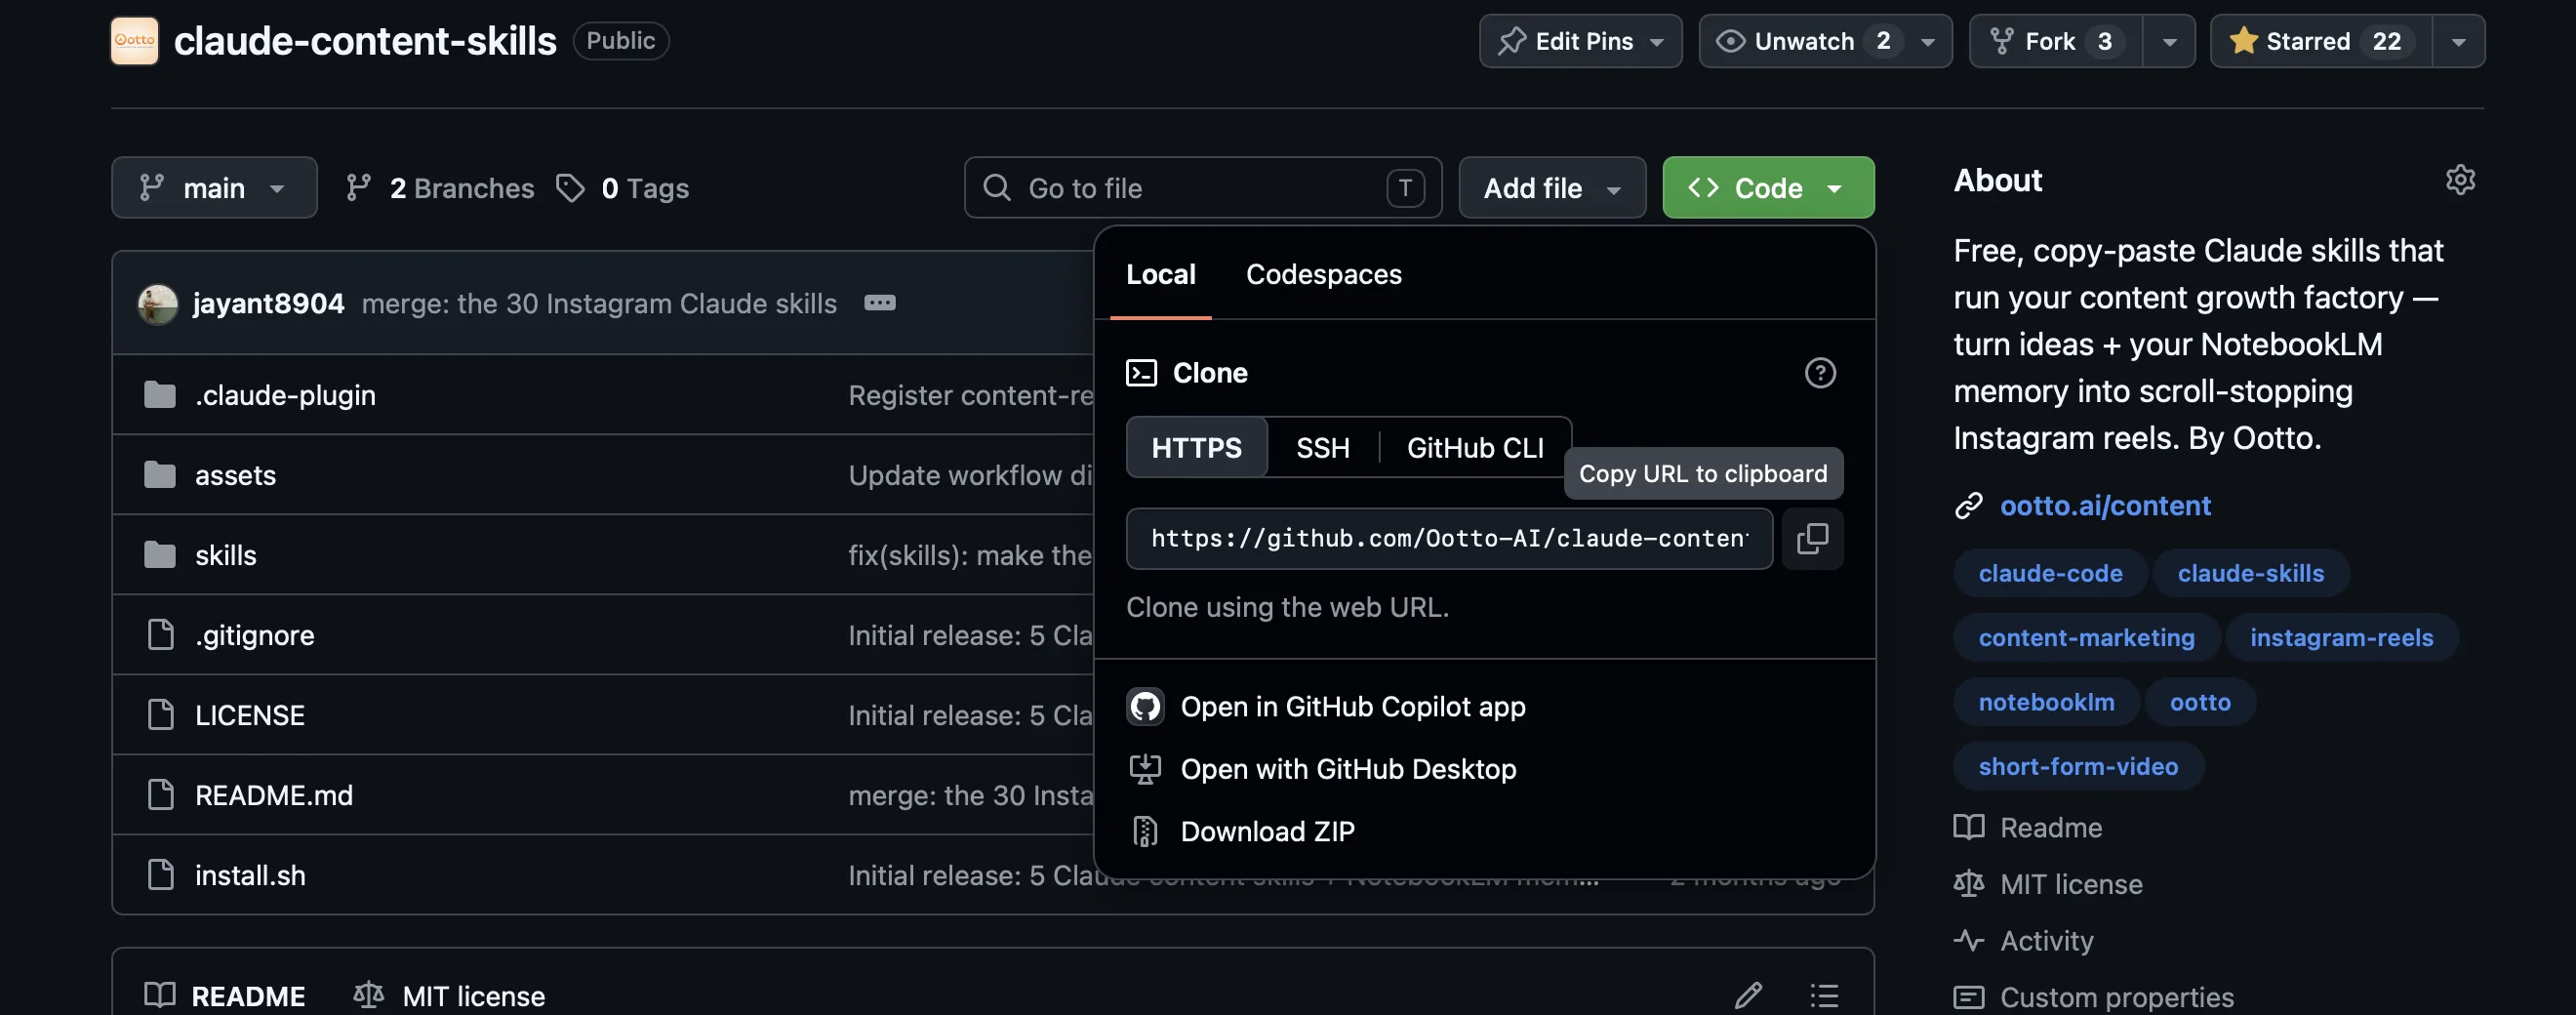Open the install.sh file
Screen dimensions: 2576x1015
tap(250, 875)
